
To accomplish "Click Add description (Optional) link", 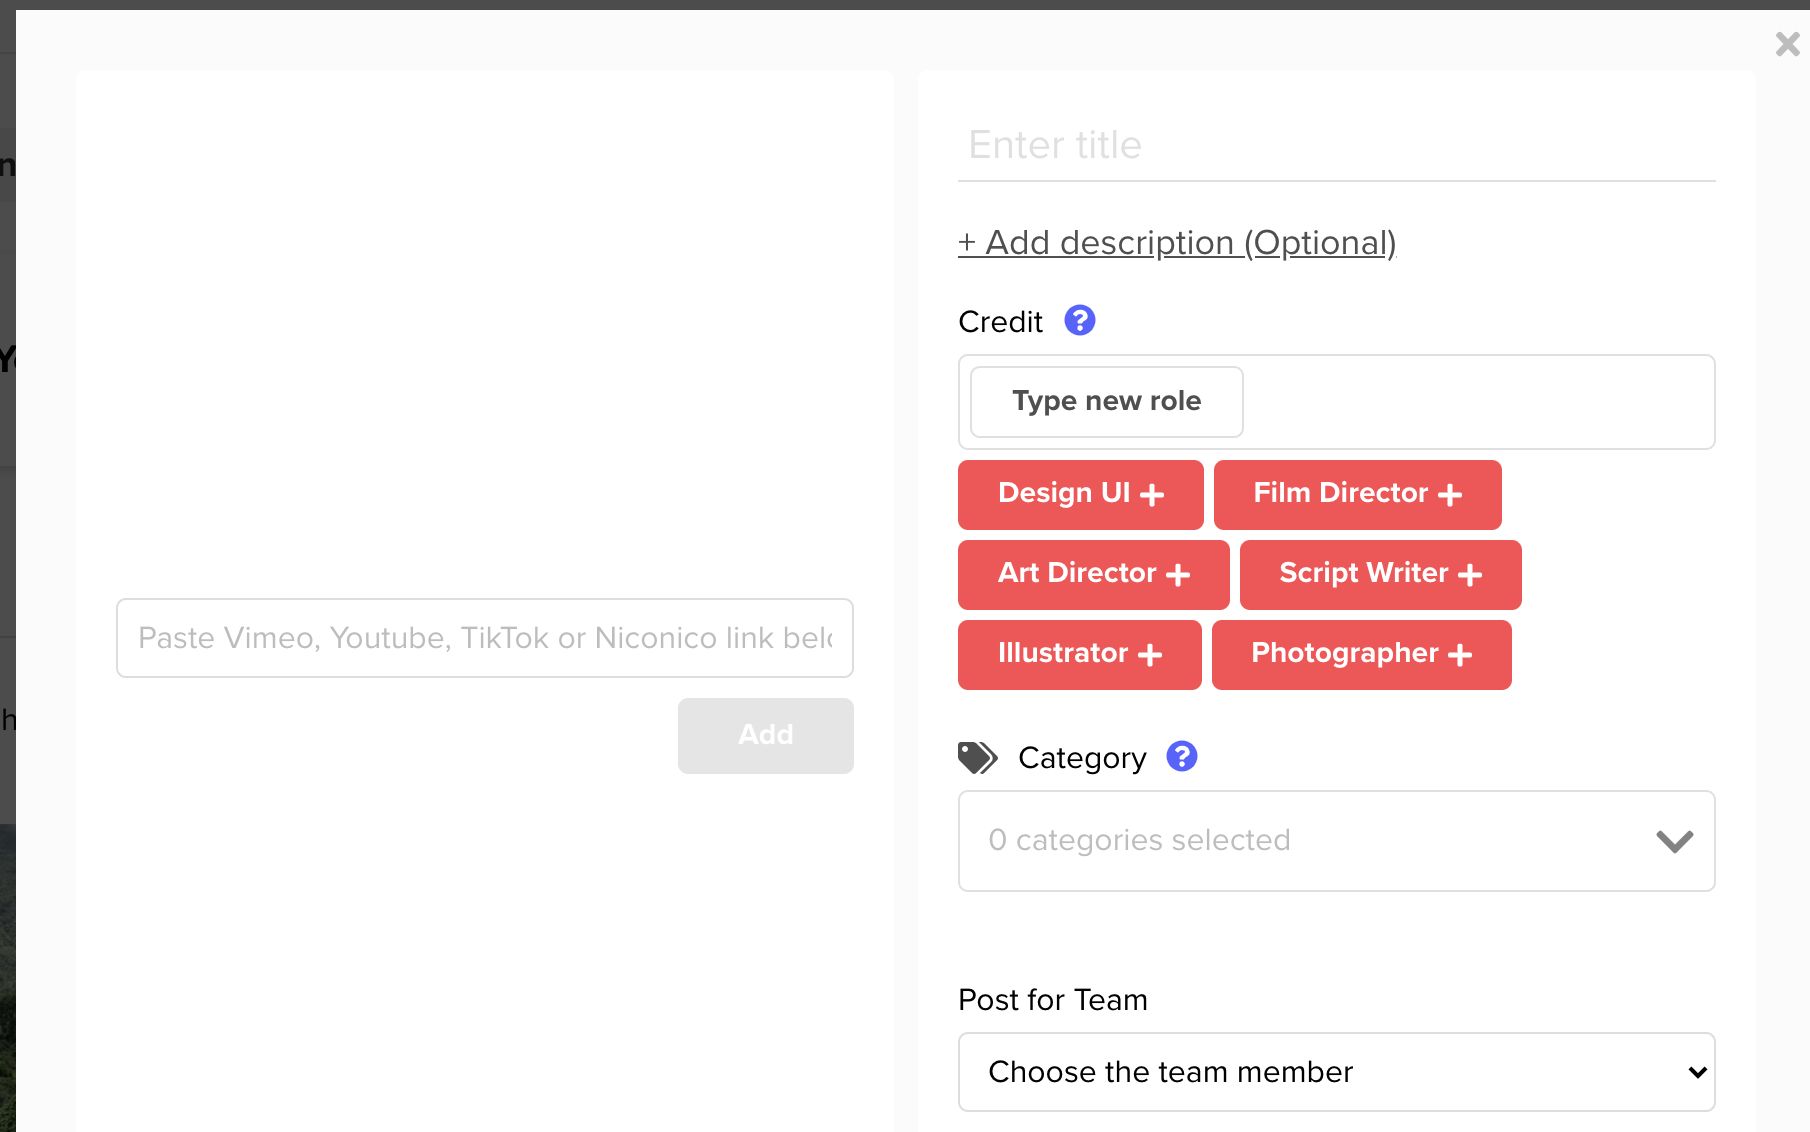I will [x=1177, y=243].
